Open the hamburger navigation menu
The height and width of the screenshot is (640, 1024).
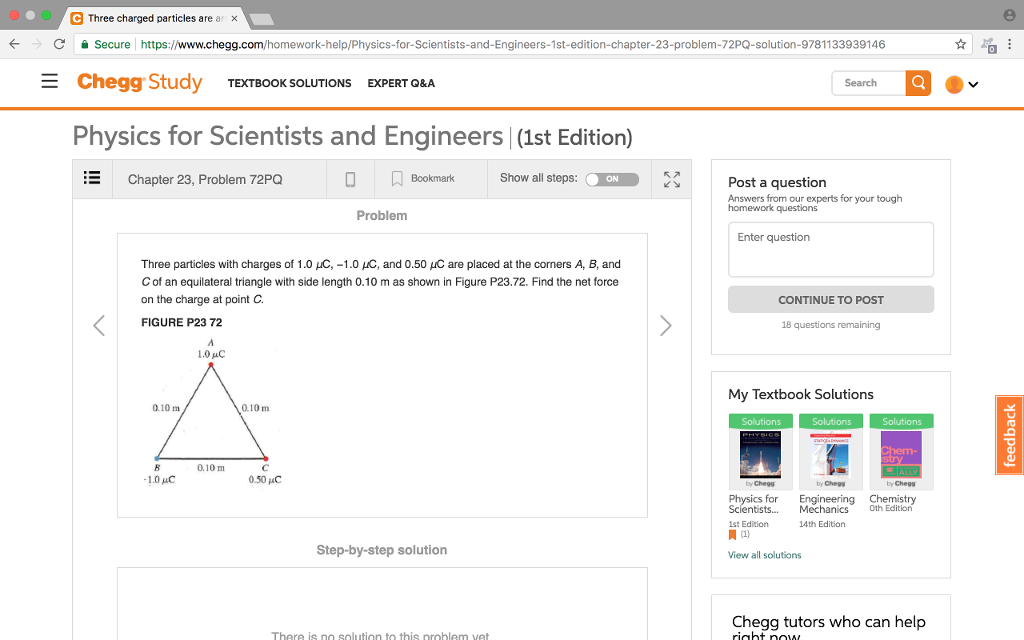click(49, 81)
